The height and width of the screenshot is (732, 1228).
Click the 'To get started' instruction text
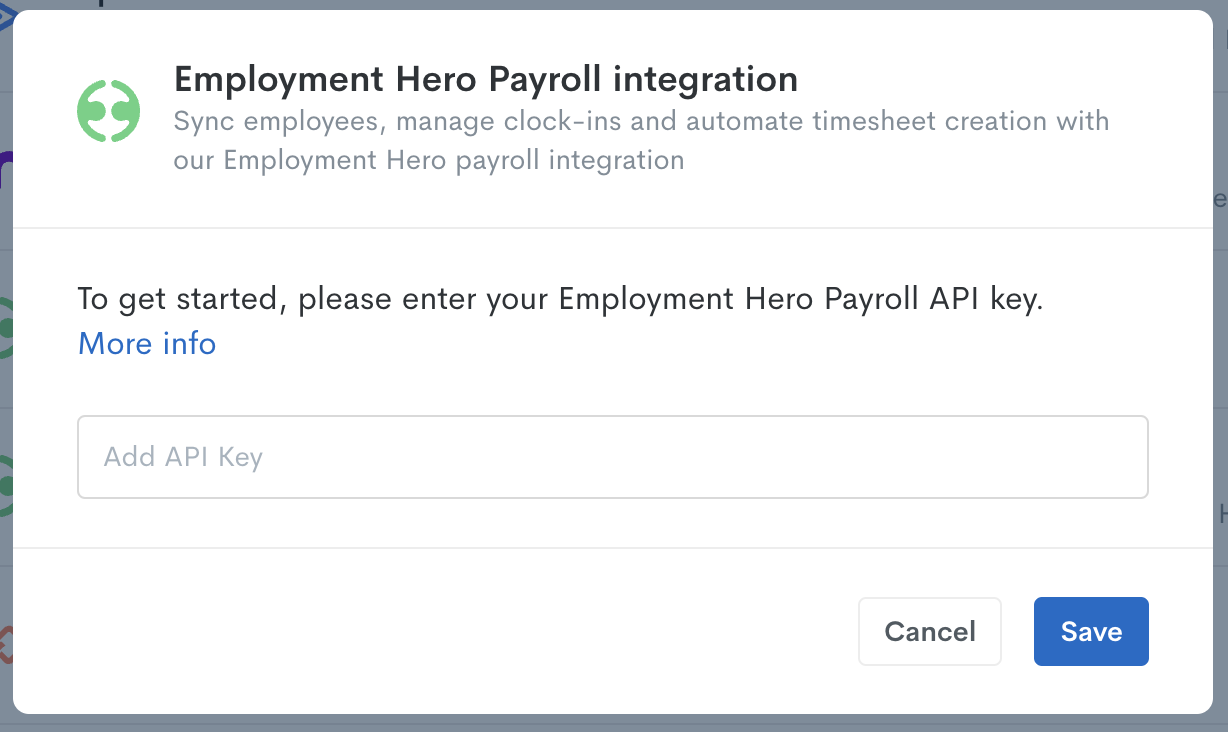click(x=560, y=299)
